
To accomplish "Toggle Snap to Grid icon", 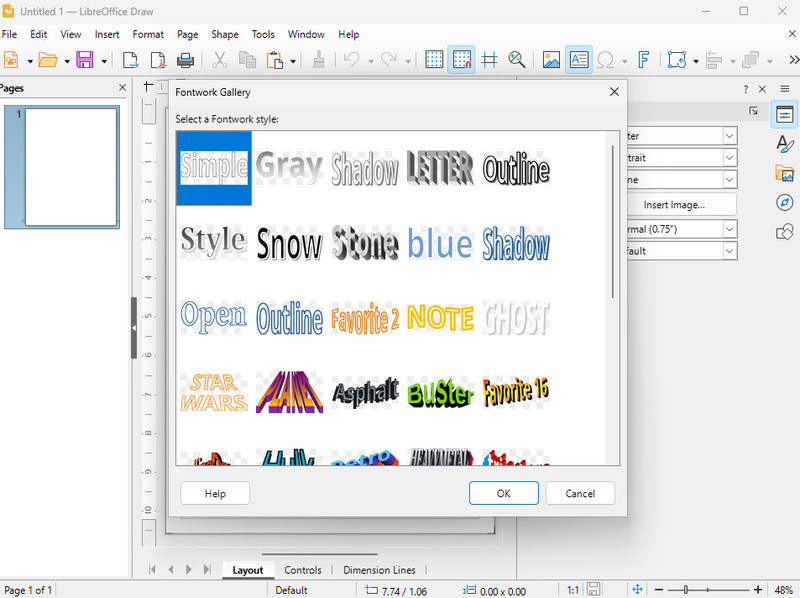I will point(461,60).
